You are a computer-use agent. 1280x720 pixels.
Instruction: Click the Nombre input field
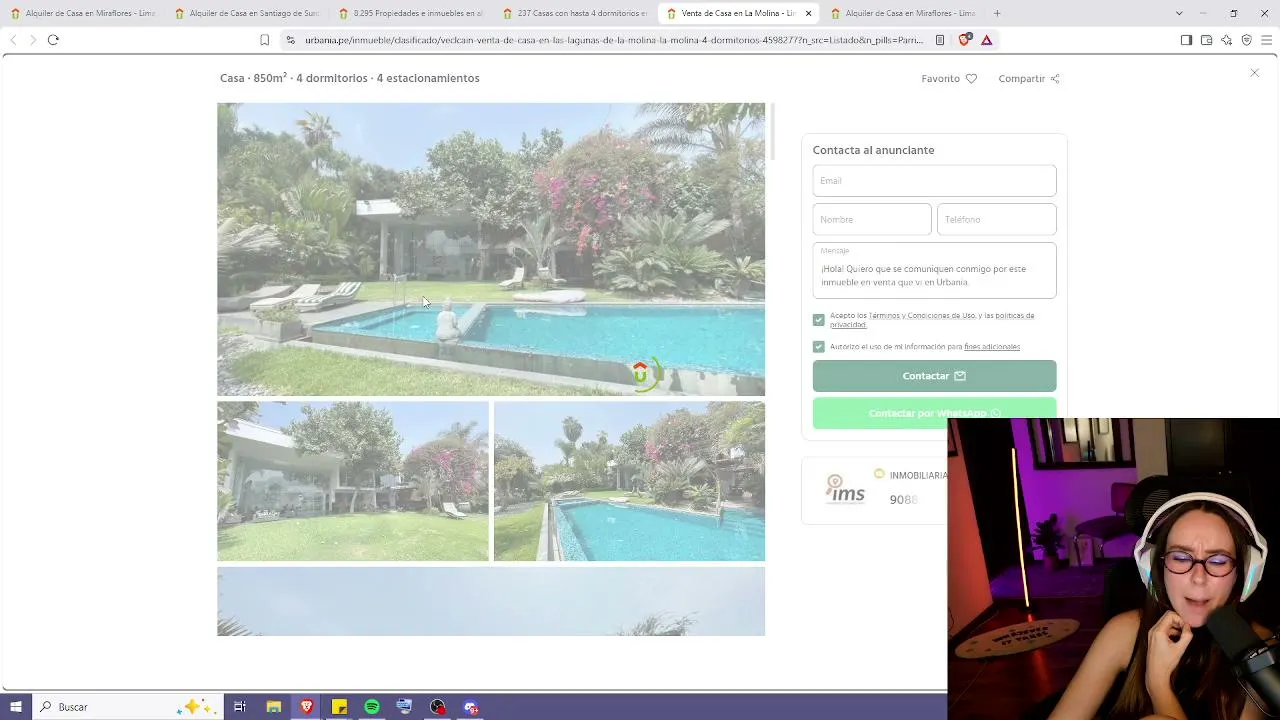pyautogui.click(x=872, y=220)
